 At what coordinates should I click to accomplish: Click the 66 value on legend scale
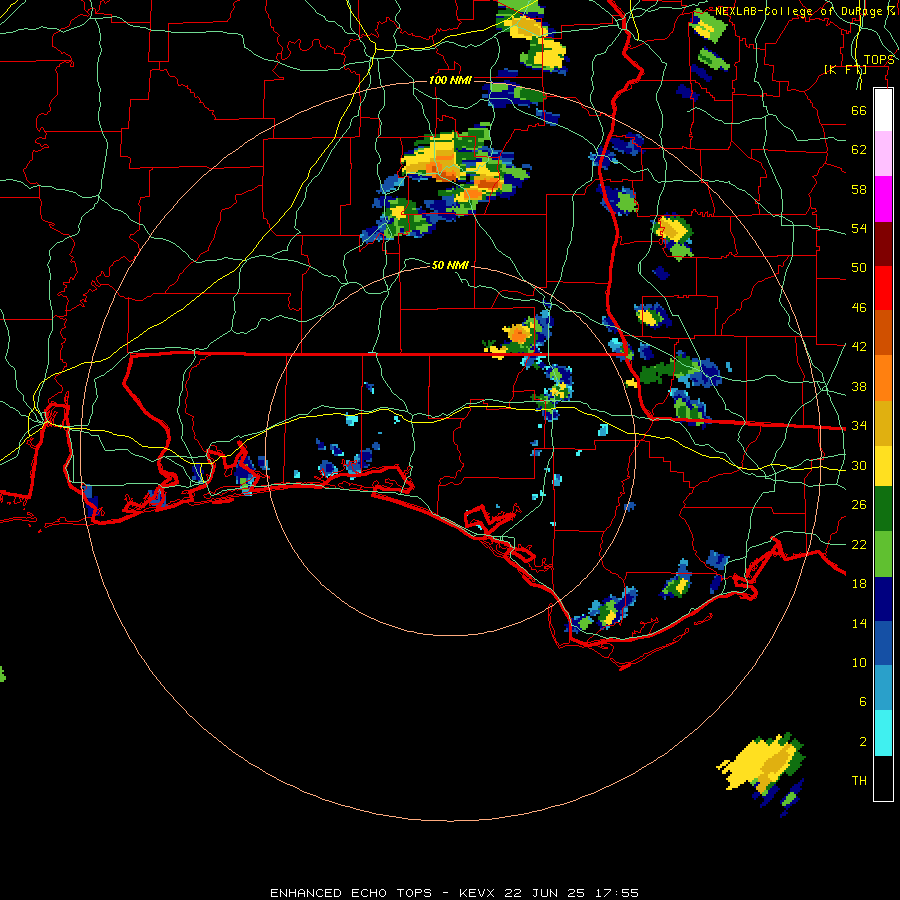(x=859, y=110)
